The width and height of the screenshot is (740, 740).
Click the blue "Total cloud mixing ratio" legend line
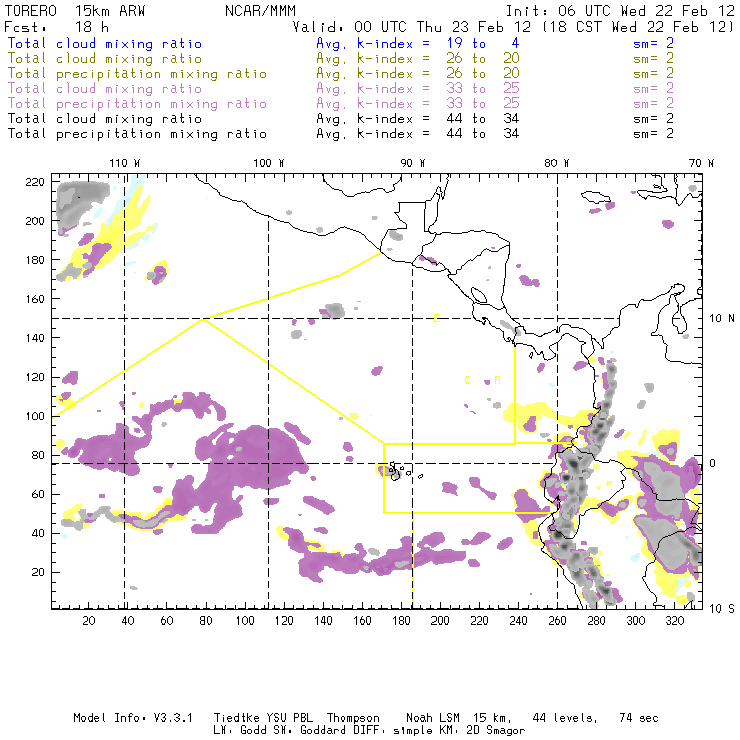pos(105,44)
